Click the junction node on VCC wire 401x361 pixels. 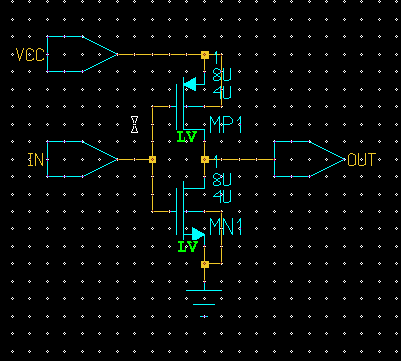tap(205, 55)
